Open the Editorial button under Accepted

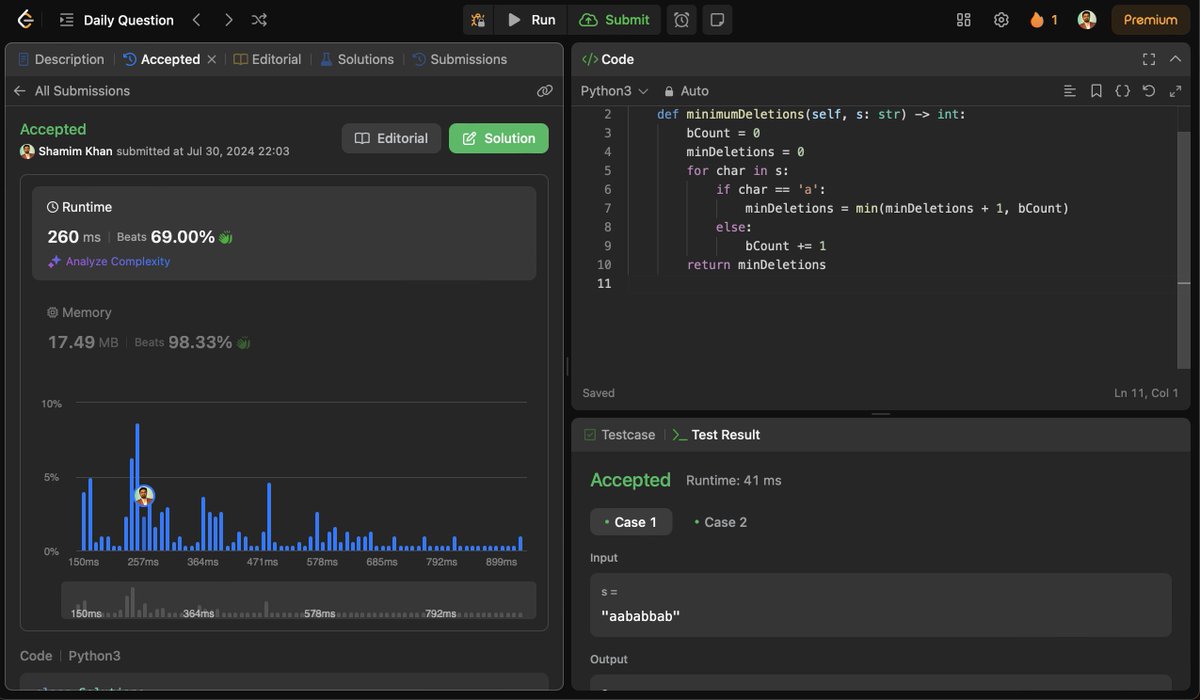[391, 138]
